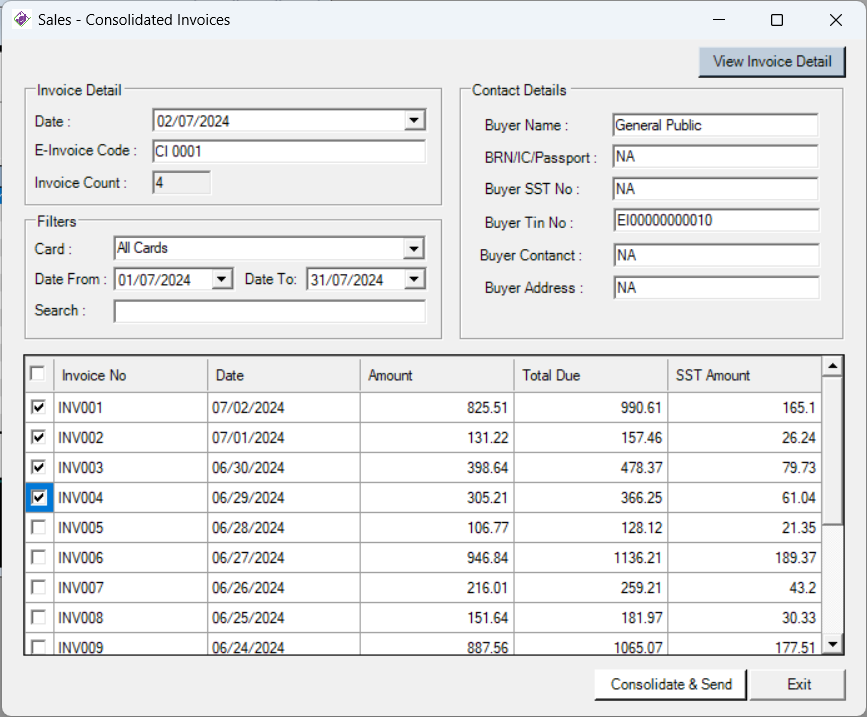Screen dimensions: 867x717
Task: Uncheck the INV001 row checkbox
Action: (x=39, y=408)
